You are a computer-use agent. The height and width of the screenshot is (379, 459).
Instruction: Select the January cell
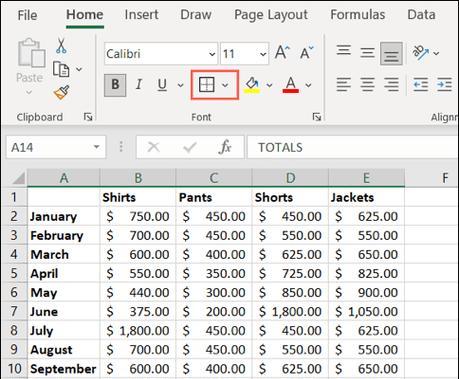[64, 217]
